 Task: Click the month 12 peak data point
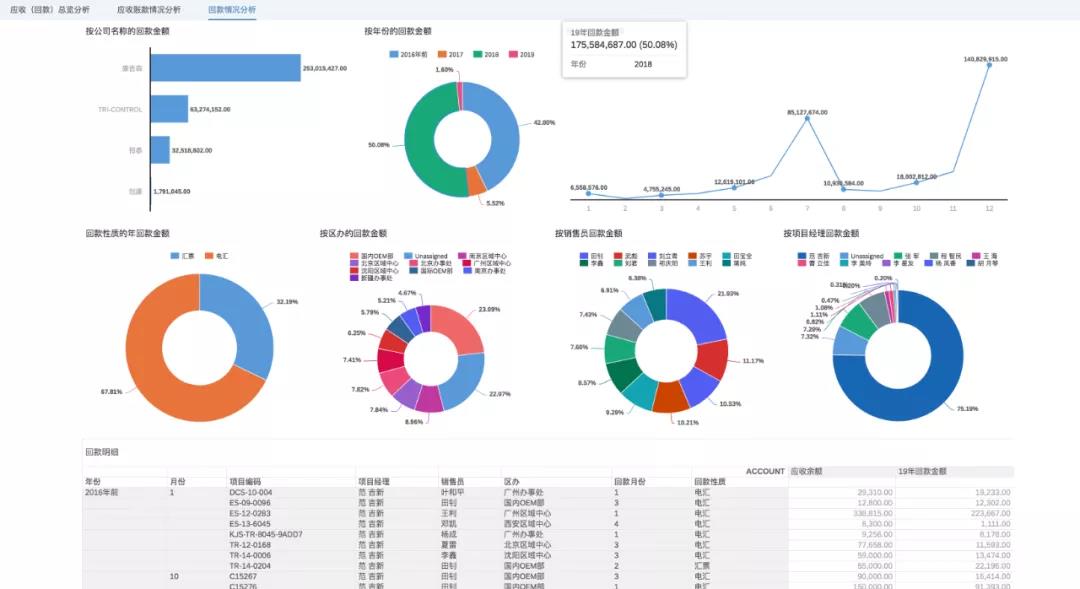990,65
